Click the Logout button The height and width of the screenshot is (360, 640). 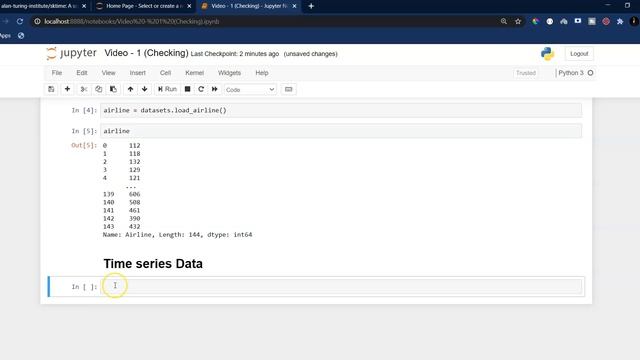tap(579, 53)
